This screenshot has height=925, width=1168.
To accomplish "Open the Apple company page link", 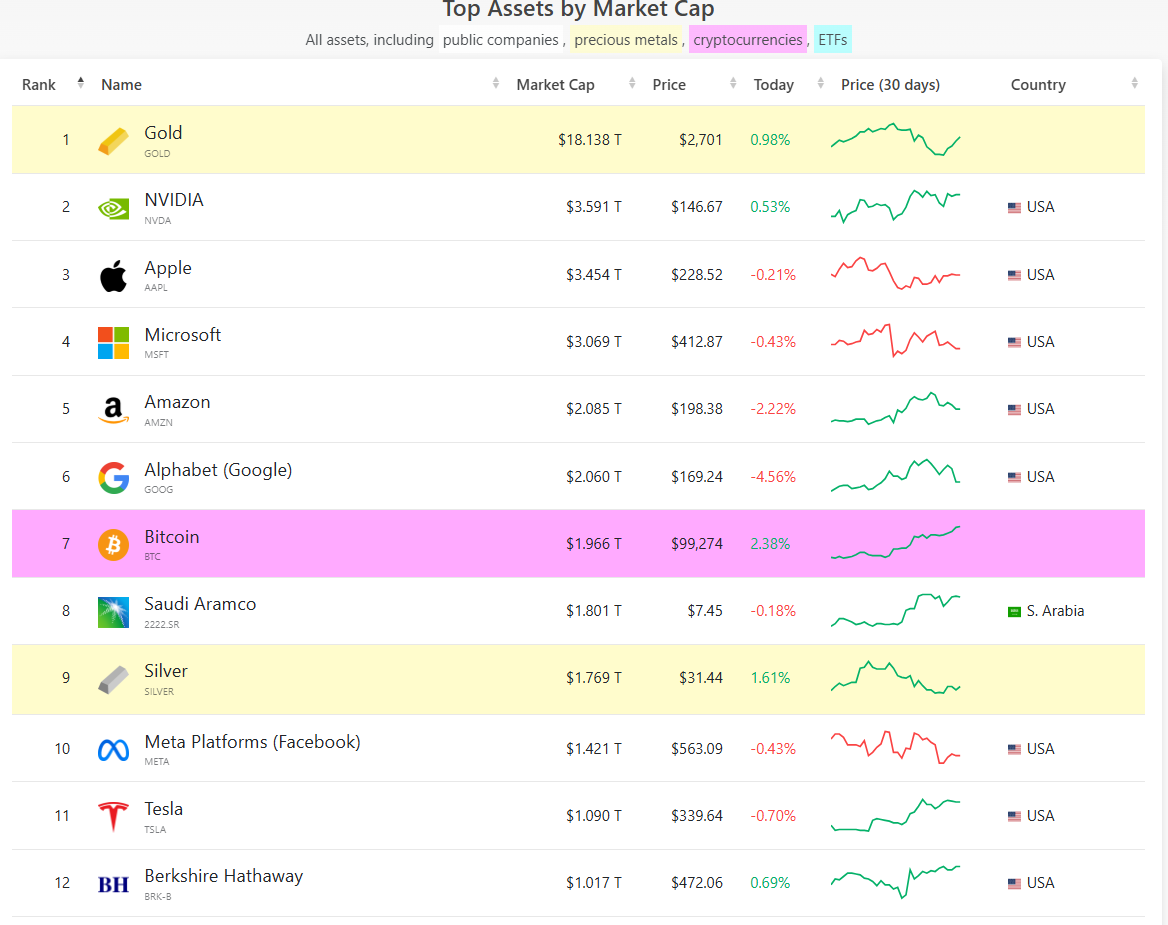I will (x=168, y=268).
